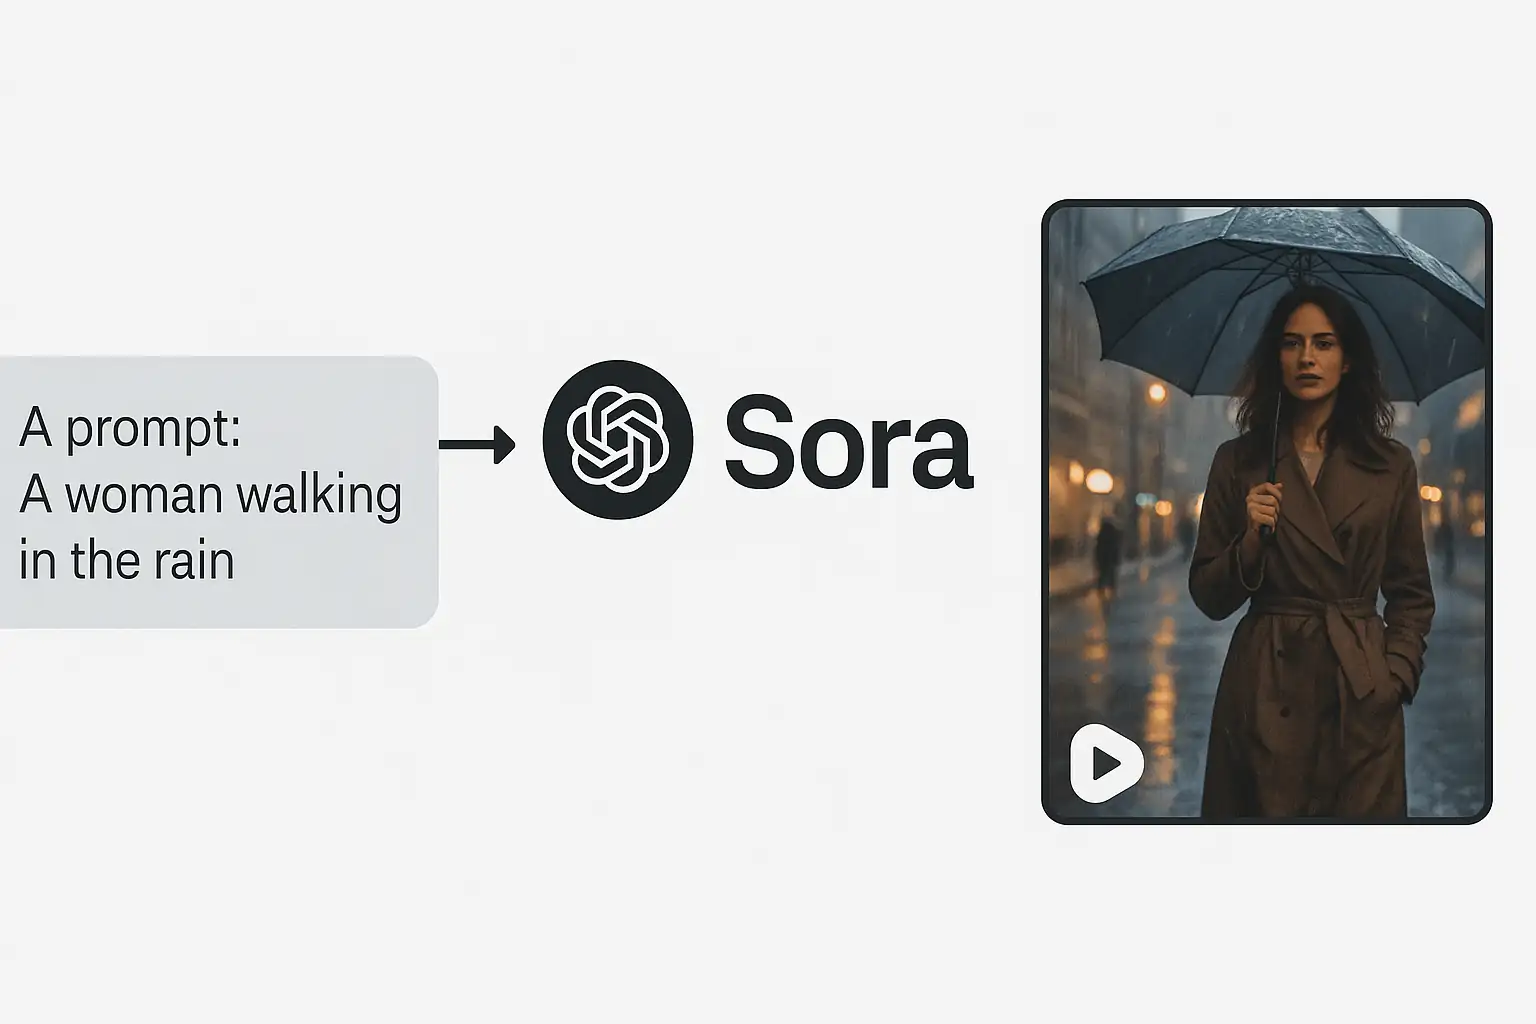Click the 'A woman walking' text line
Image resolution: width=1536 pixels, height=1024 pixels.
point(210,495)
